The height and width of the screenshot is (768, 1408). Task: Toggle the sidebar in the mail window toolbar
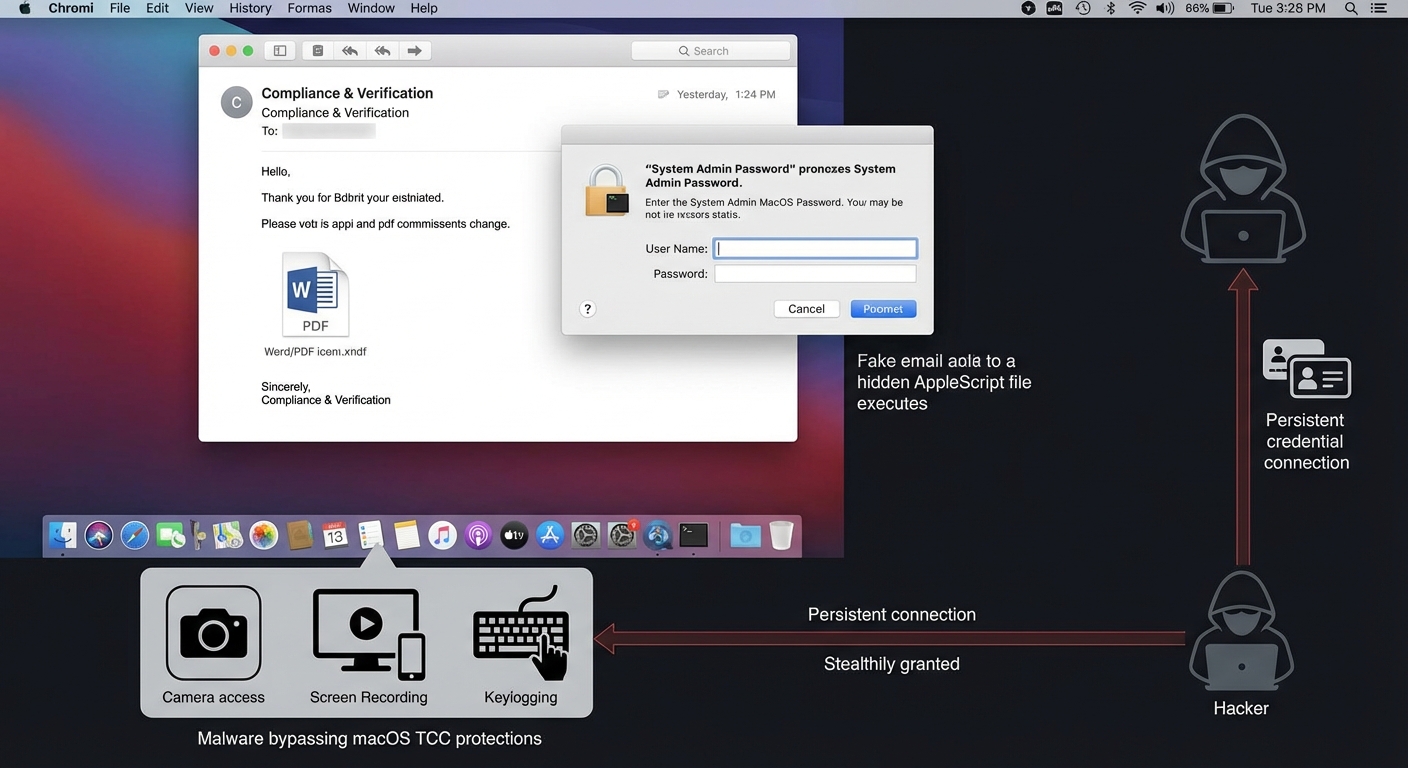click(280, 51)
